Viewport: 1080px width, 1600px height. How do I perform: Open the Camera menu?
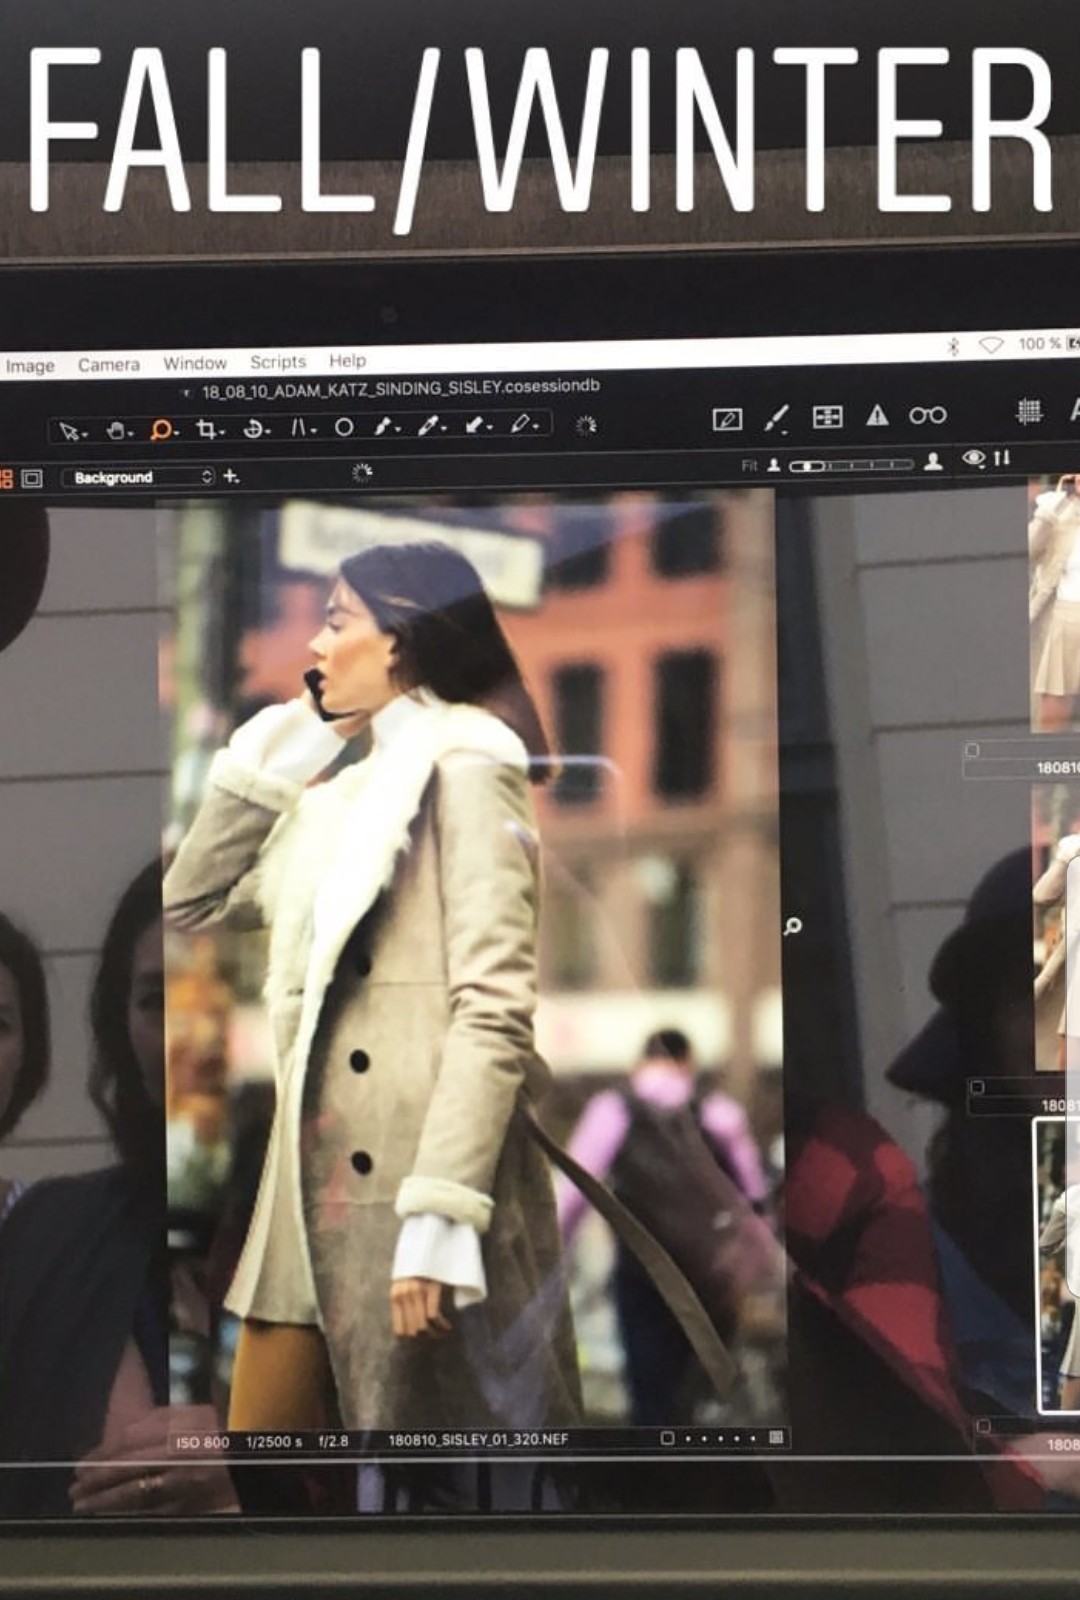point(109,365)
